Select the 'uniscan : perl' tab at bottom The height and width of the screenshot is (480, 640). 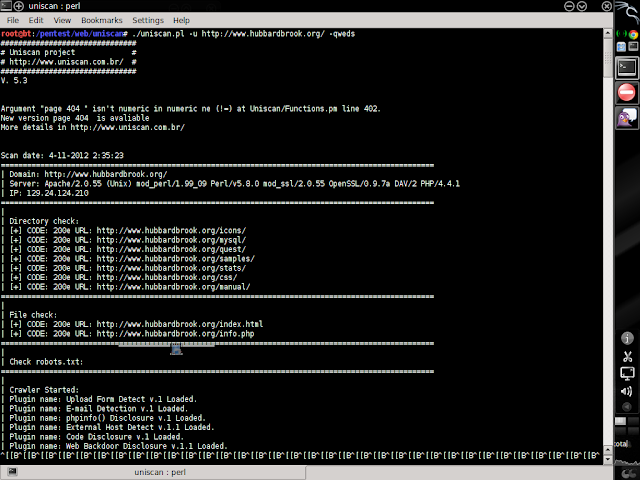coord(160,472)
